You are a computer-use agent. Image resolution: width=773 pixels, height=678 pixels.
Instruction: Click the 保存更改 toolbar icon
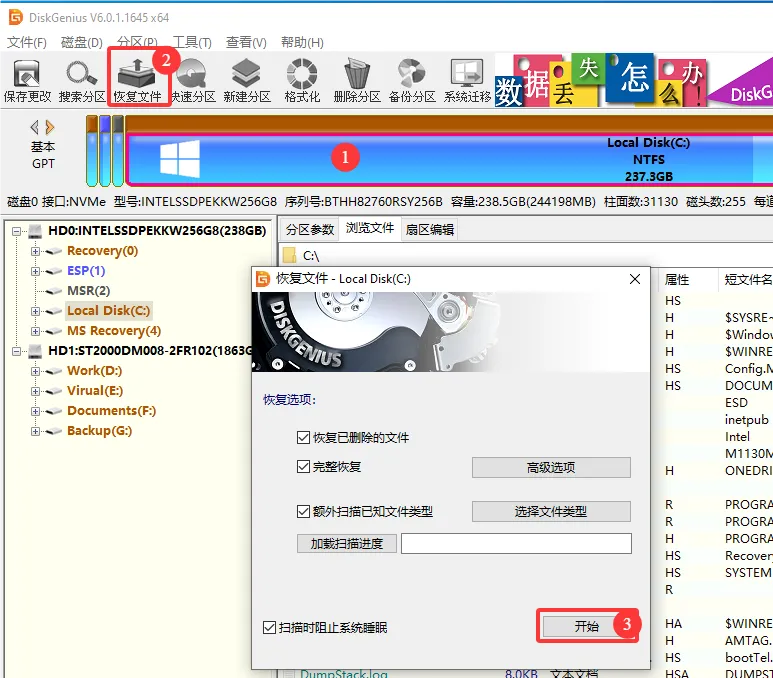tap(27, 81)
